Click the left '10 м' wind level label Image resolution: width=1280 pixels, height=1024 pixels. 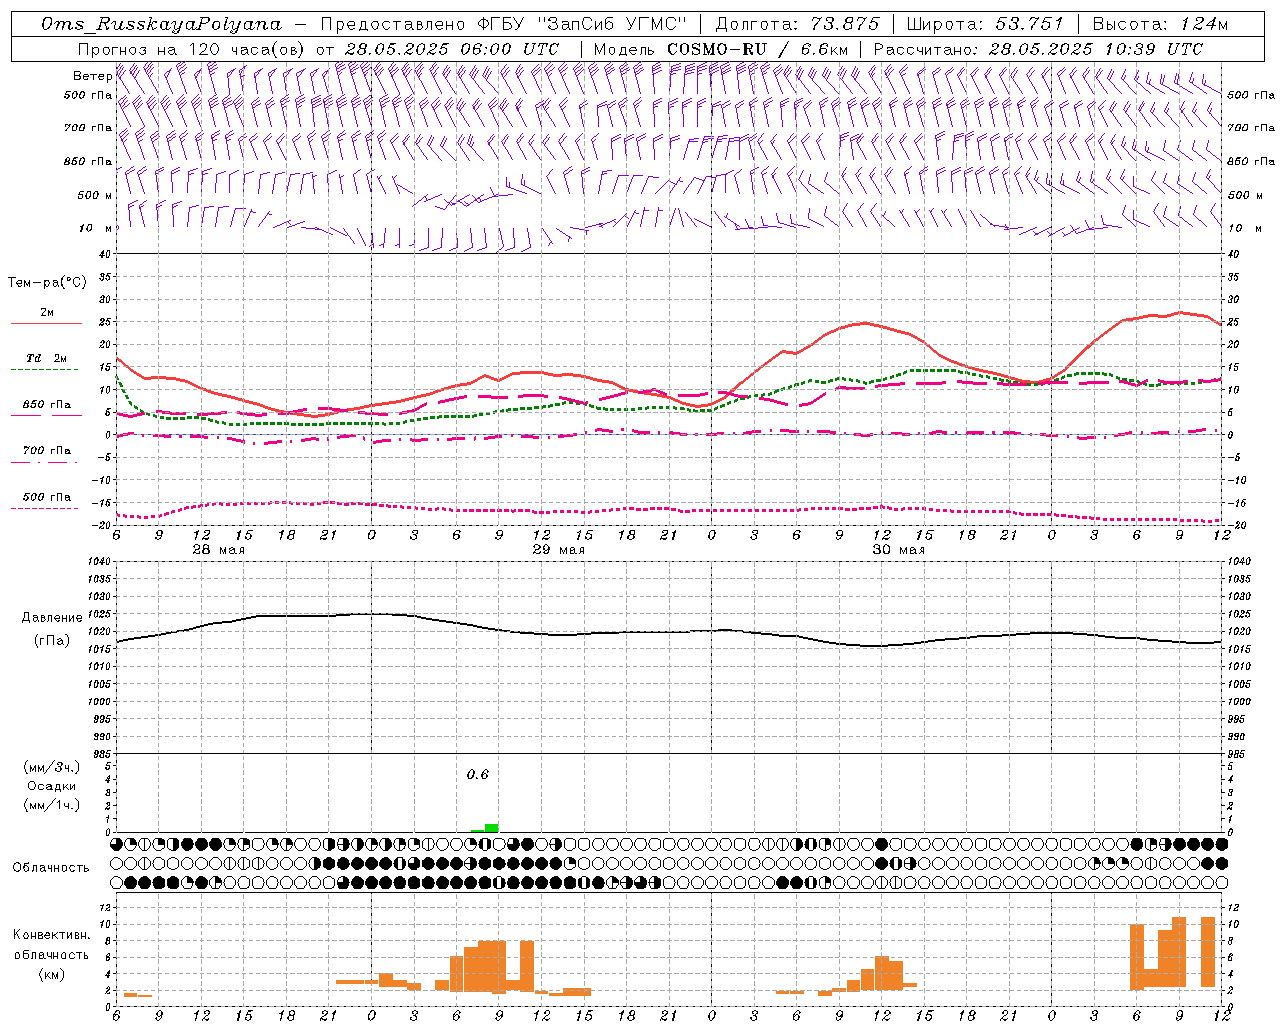96,228
